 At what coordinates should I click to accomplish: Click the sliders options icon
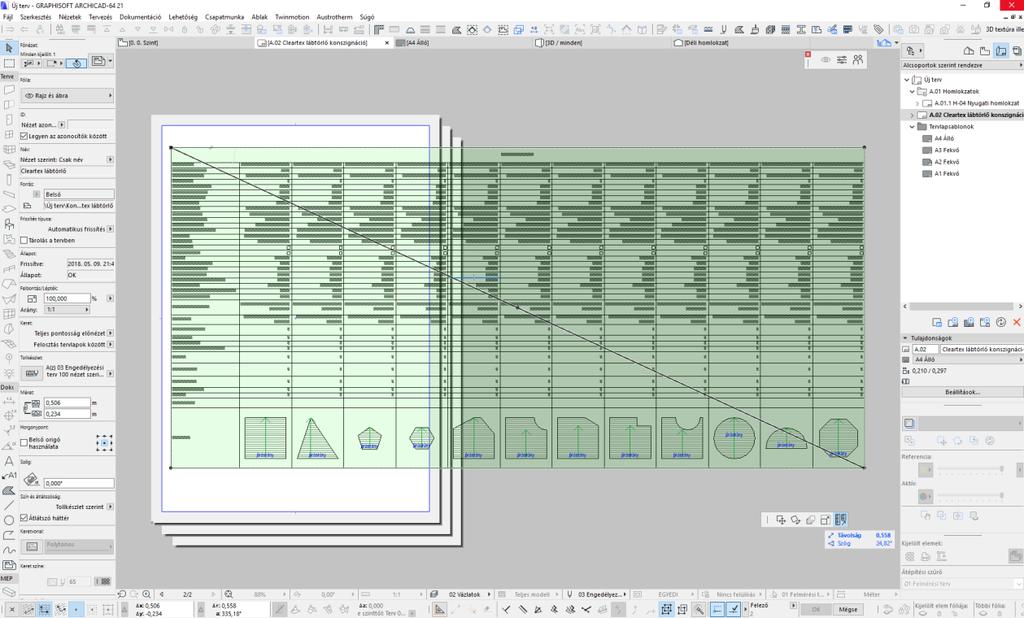click(841, 59)
